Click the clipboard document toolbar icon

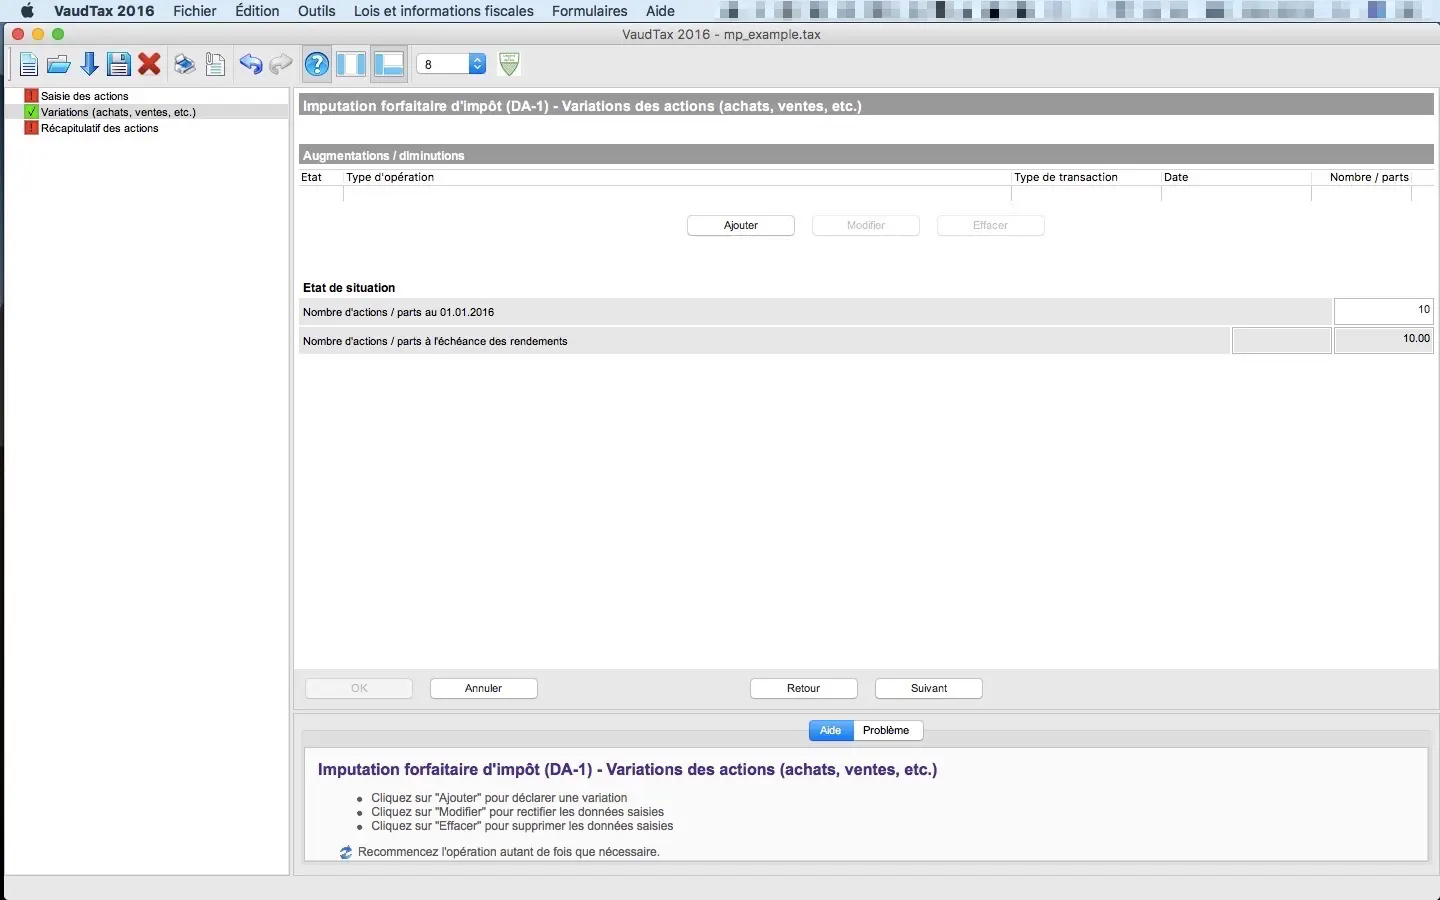pyautogui.click(x=215, y=65)
